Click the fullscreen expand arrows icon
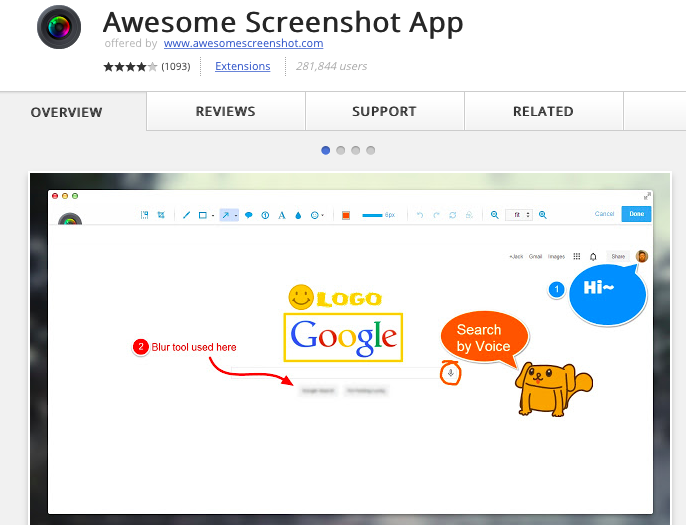 click(647, 196)
